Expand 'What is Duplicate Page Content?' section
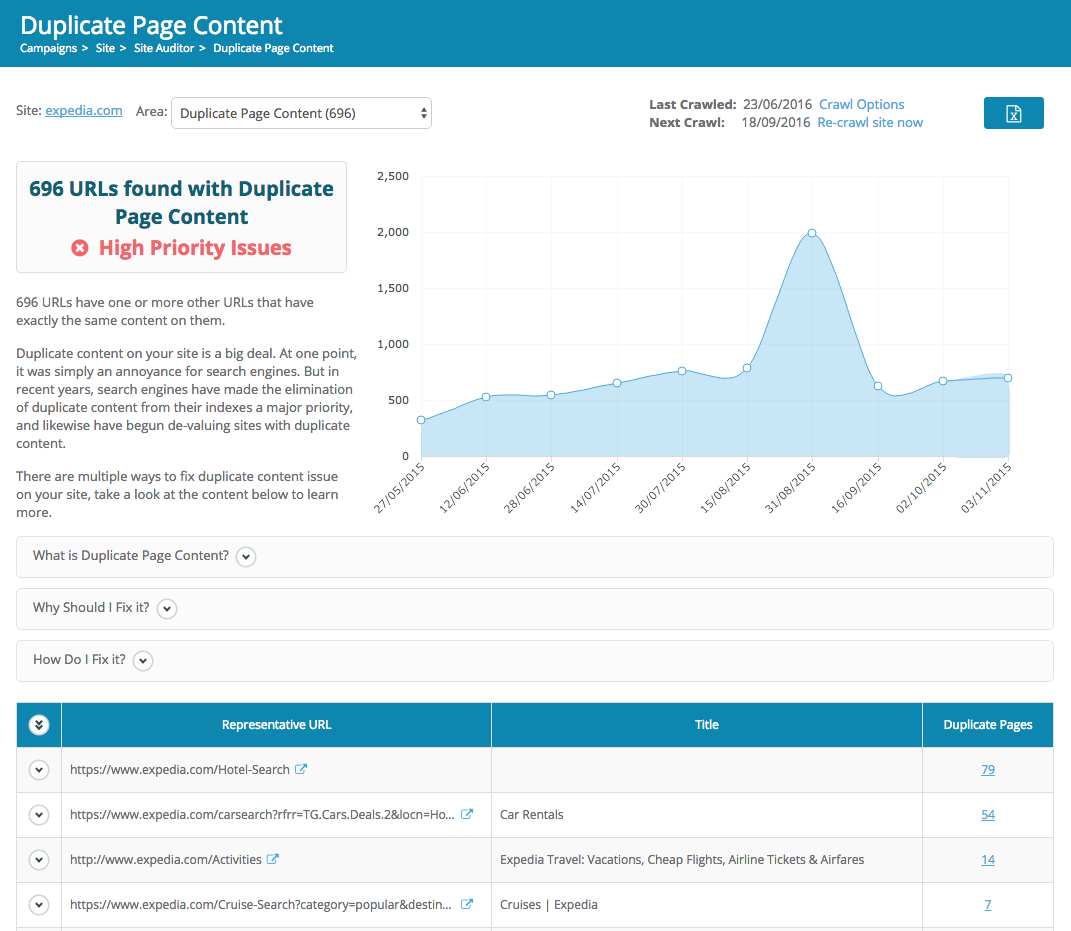 click(x=246, y=556)
